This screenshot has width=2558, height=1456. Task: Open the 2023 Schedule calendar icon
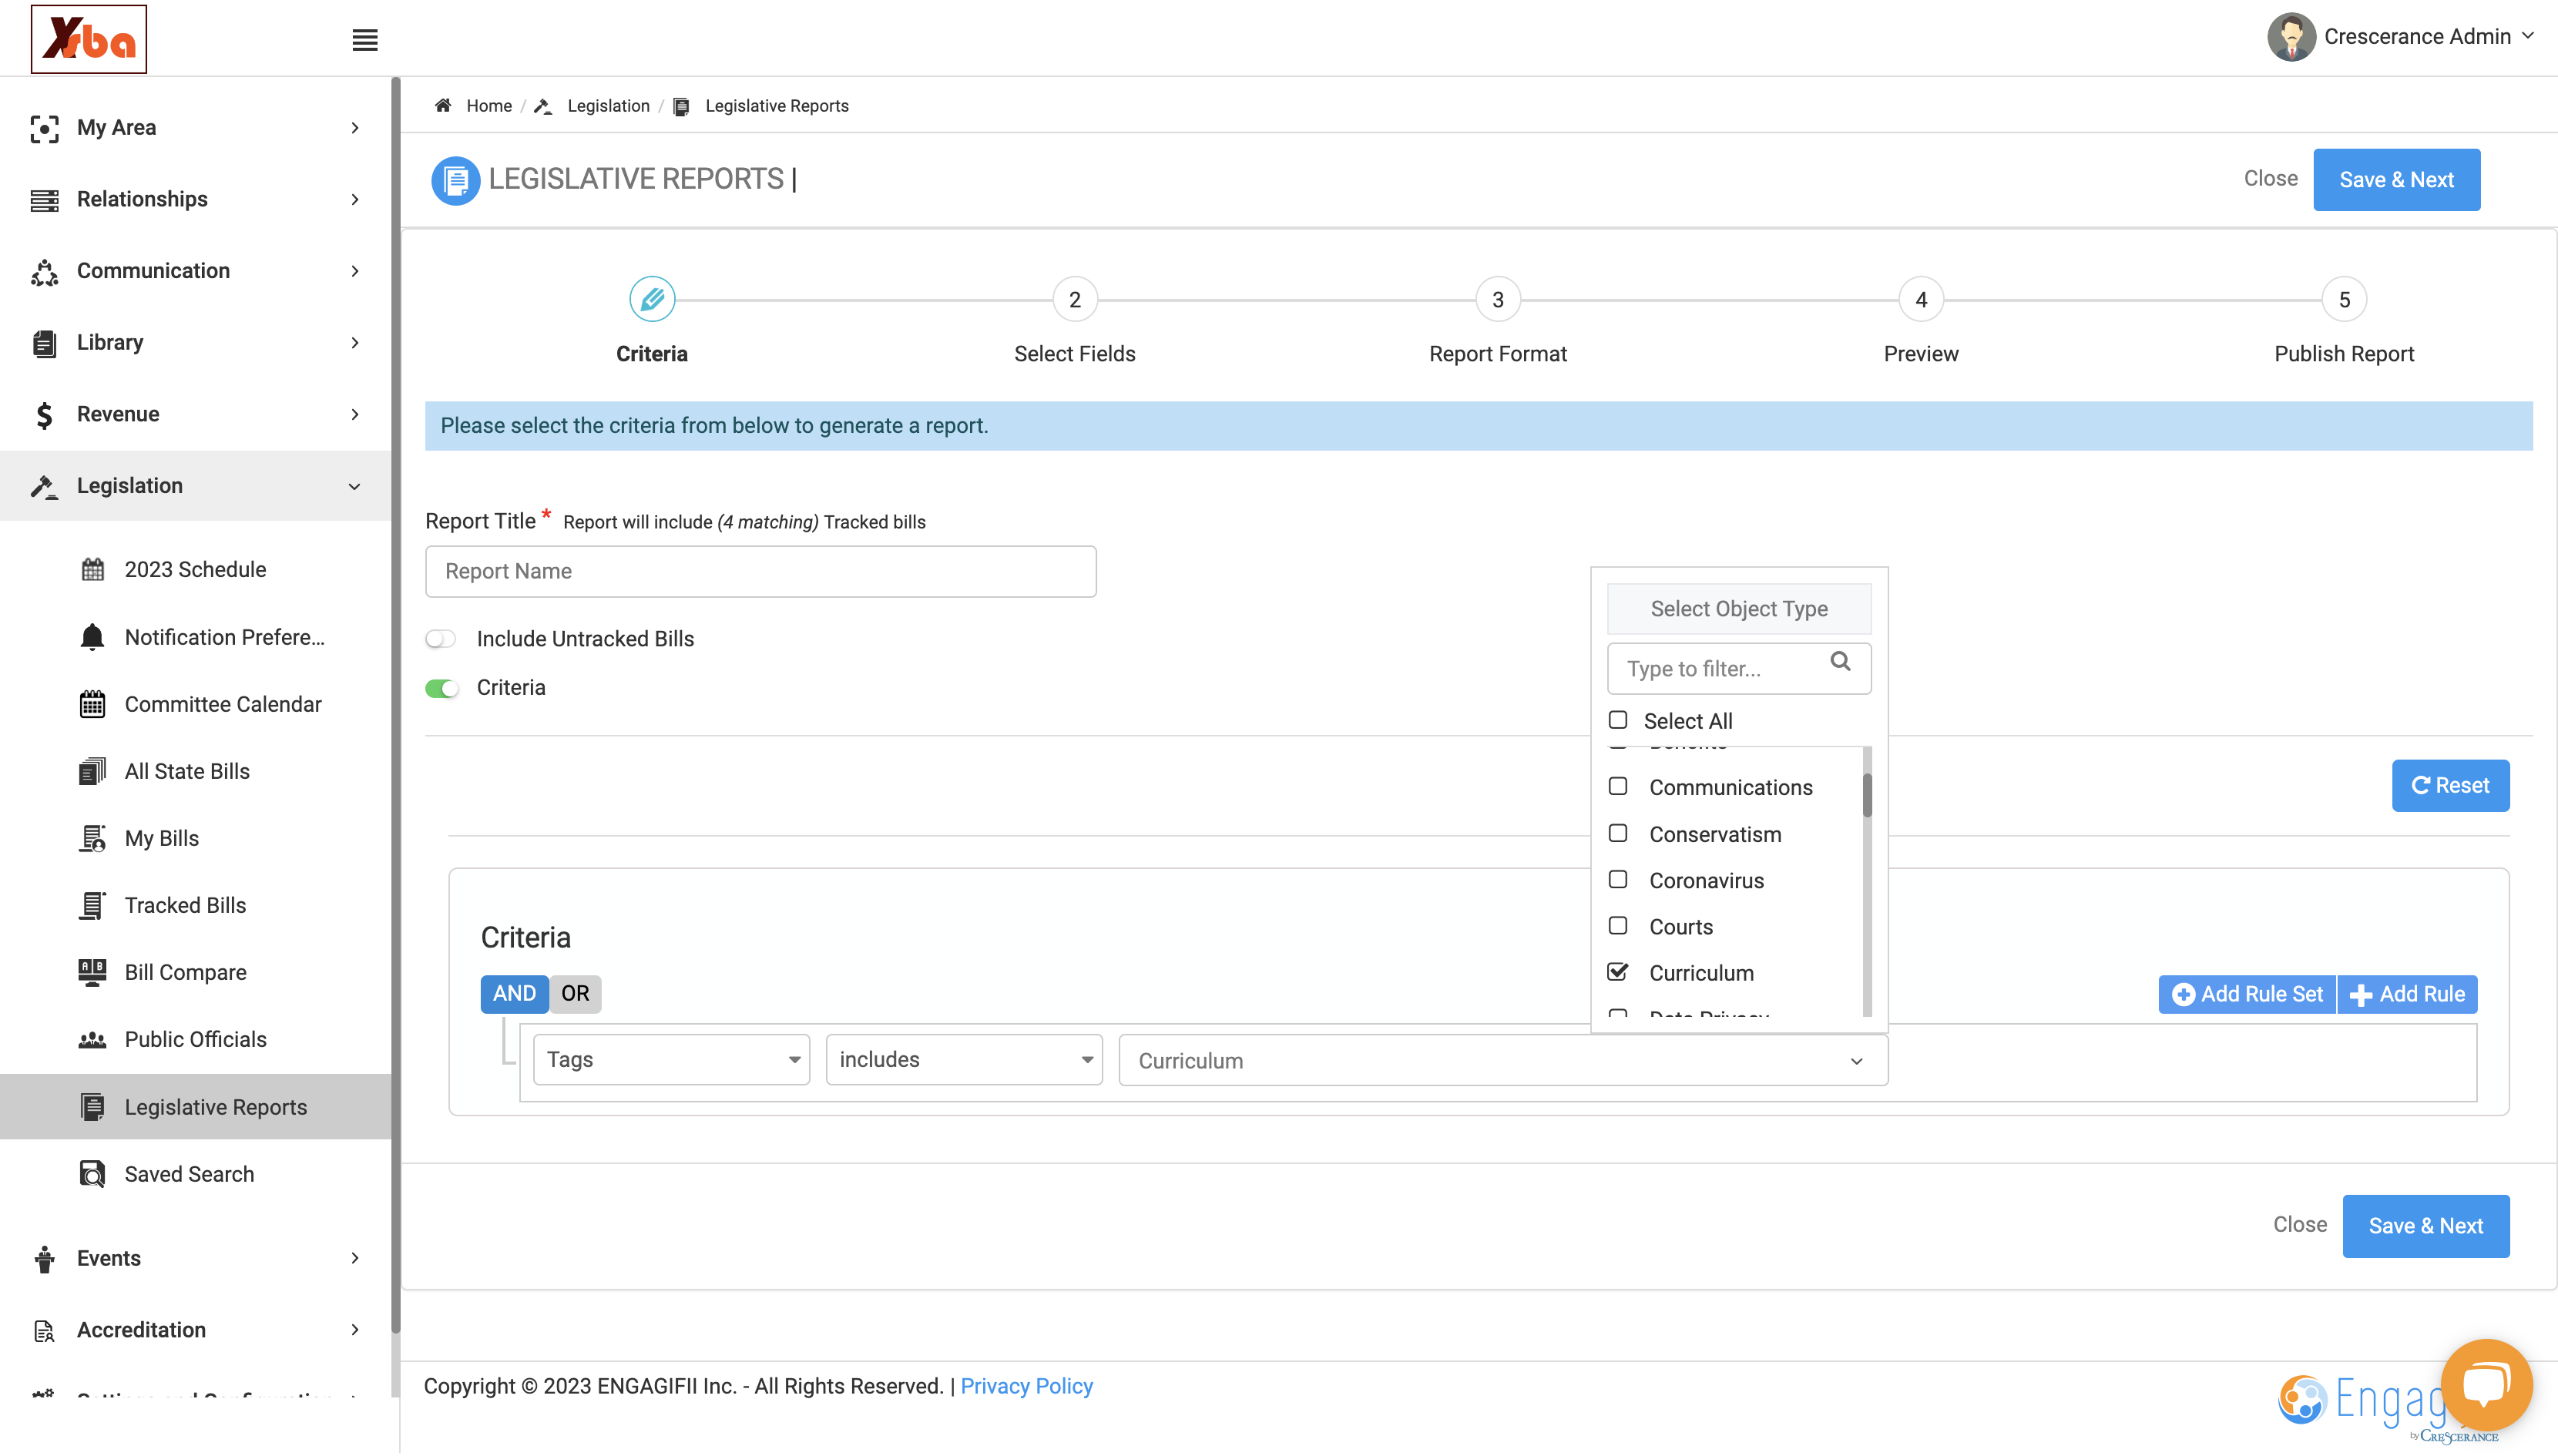coord(92,569)
